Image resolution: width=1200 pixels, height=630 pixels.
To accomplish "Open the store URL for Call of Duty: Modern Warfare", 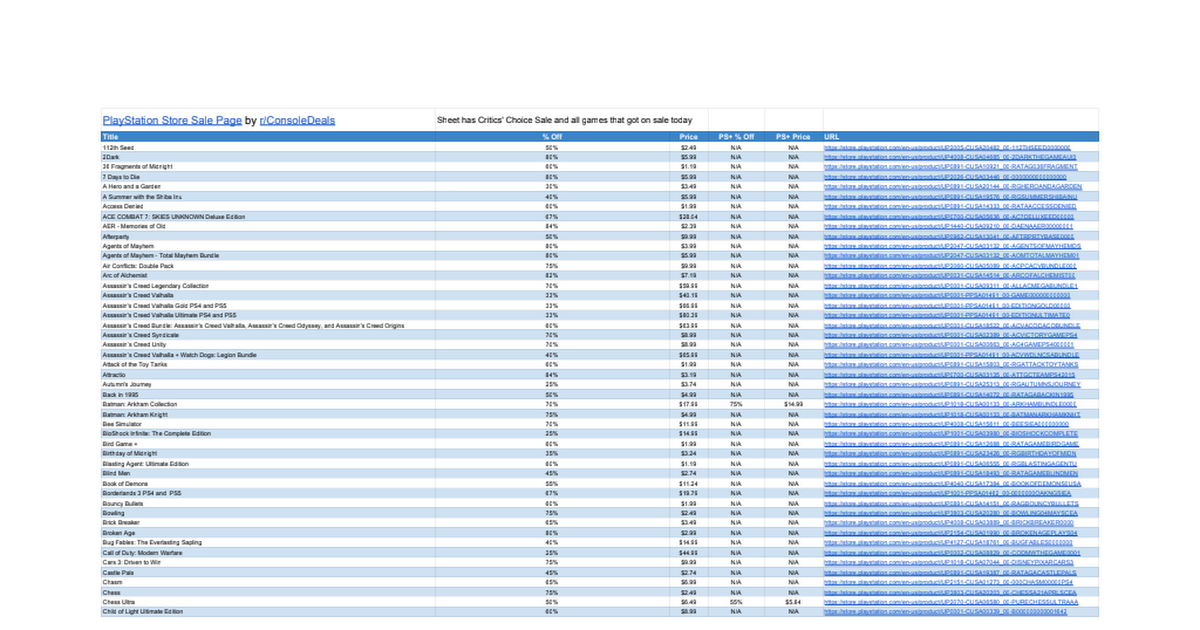I will [952, 552].
